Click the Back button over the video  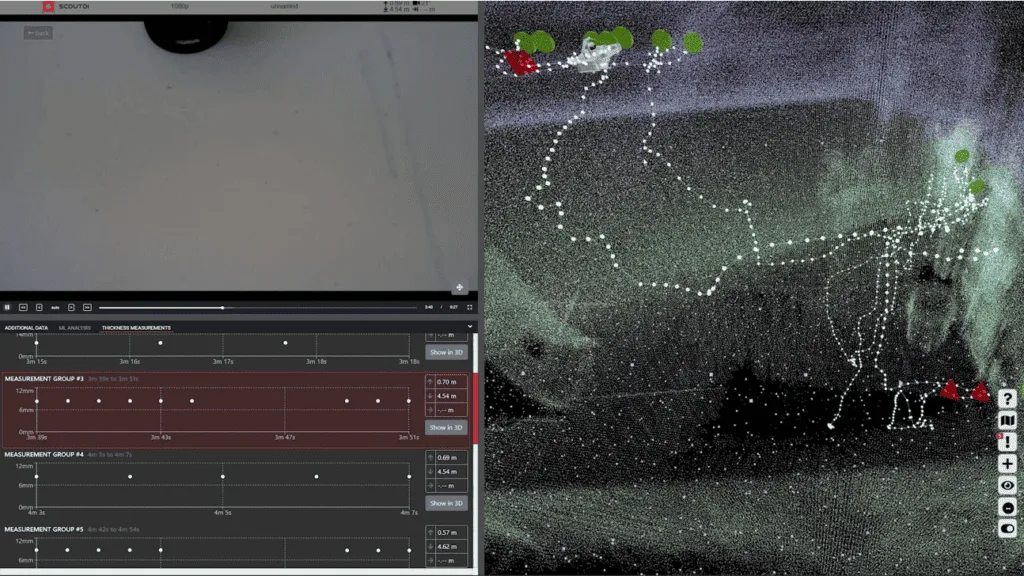pyautogui.click(x=39, y=33)
